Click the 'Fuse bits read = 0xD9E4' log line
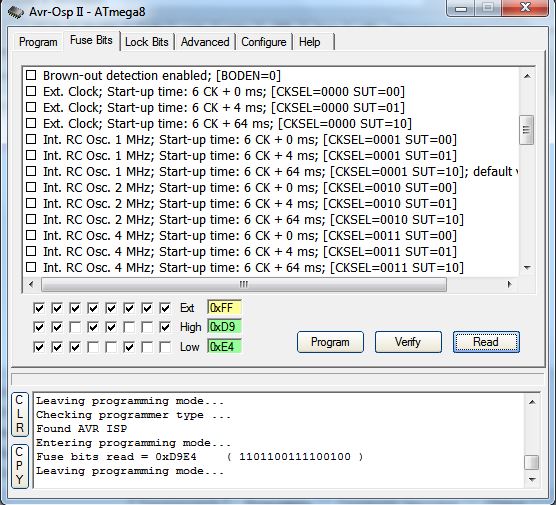Image resolution: width=556 pixels, height=505 pixels. [x=200, y=457]
